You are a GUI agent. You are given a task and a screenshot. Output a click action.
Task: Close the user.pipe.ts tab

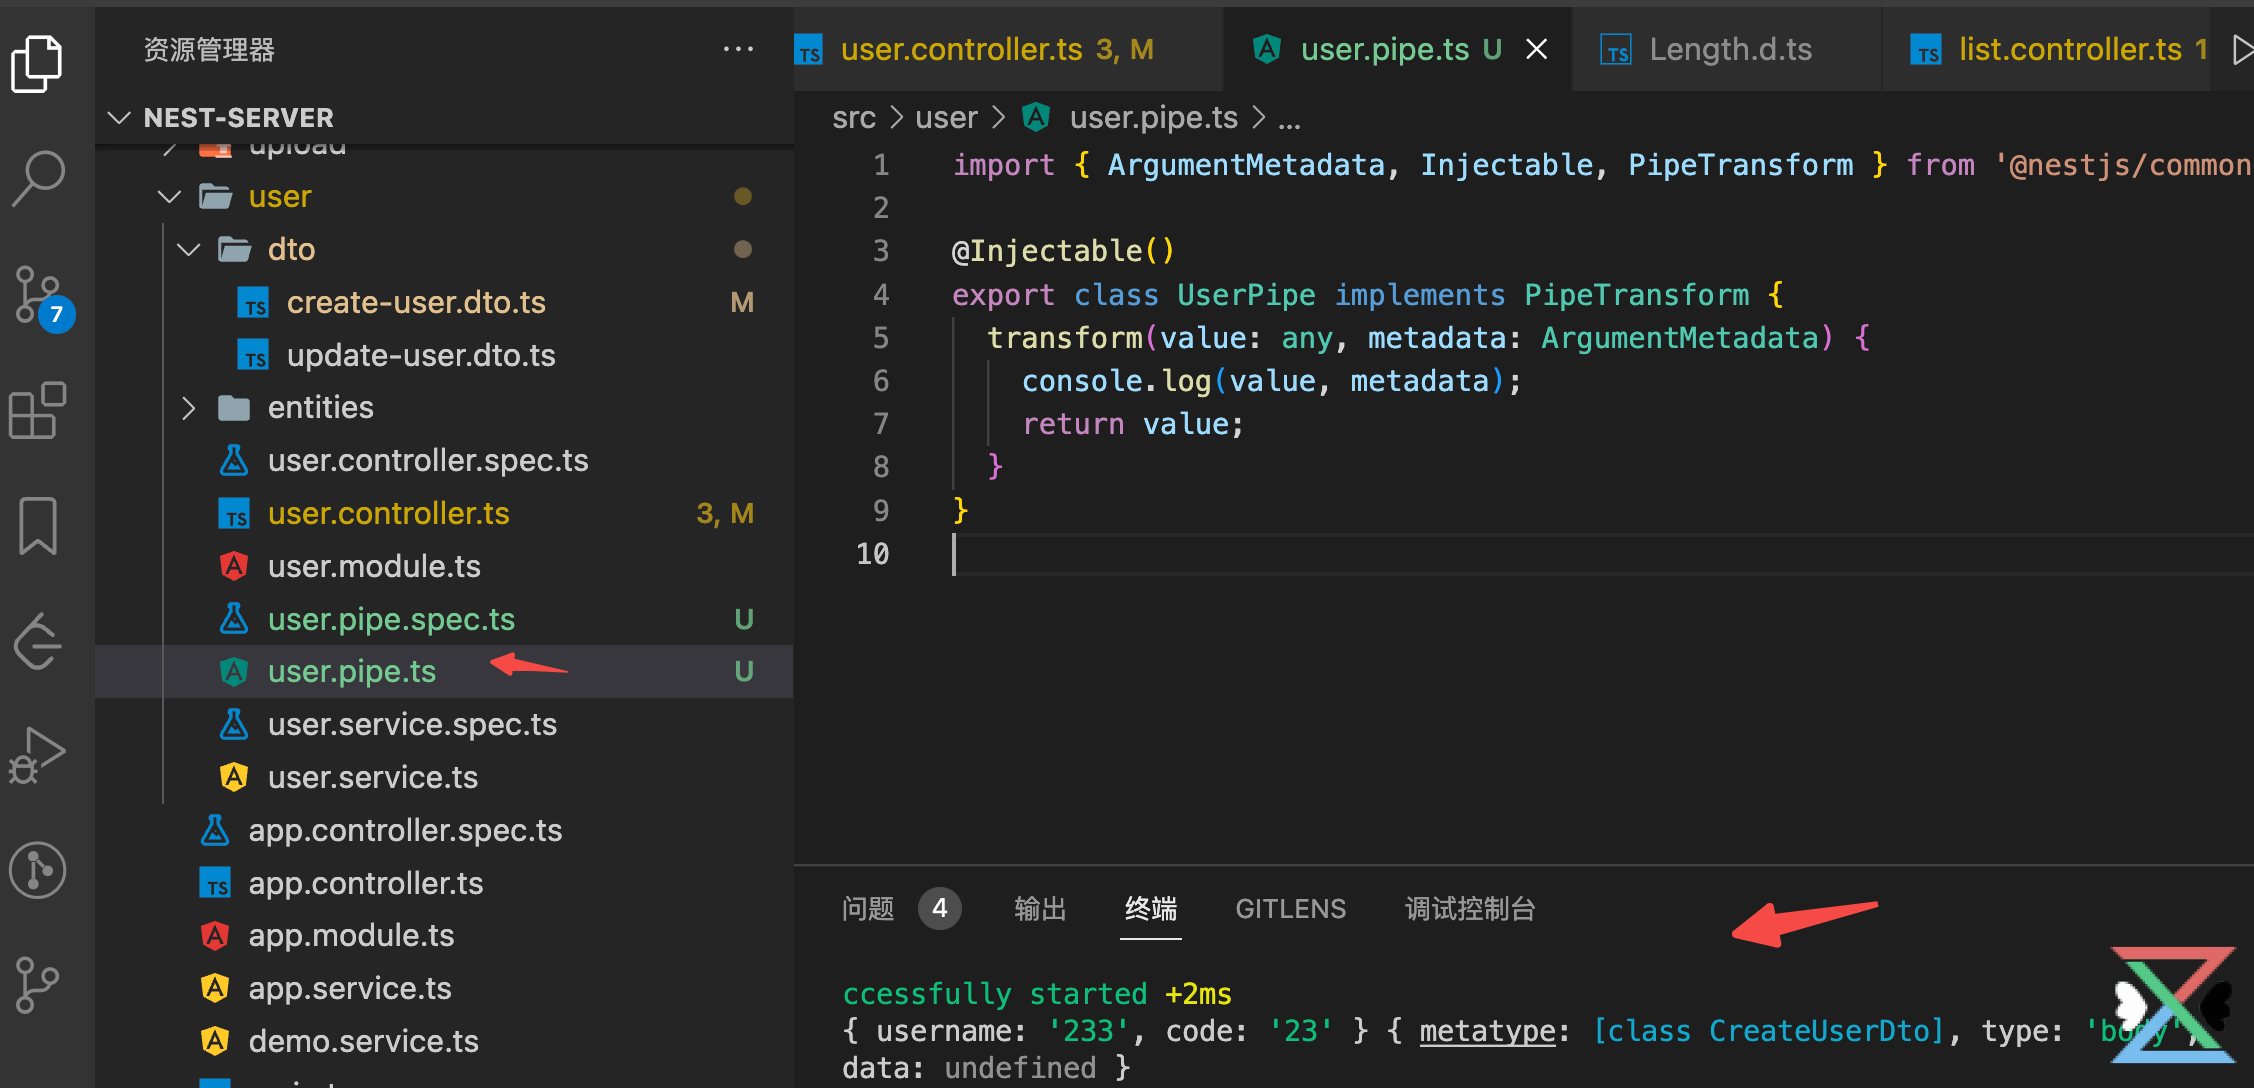[1537, 49]
